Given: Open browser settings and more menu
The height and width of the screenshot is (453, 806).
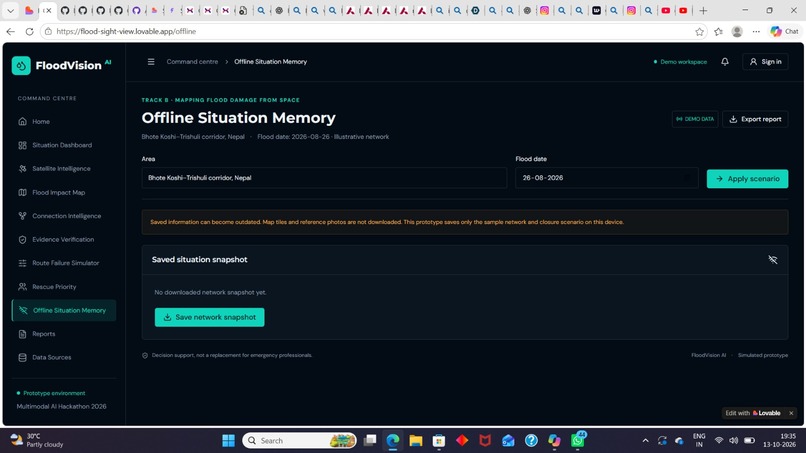Looking at the screenshot, I should (x=756, y=32).
